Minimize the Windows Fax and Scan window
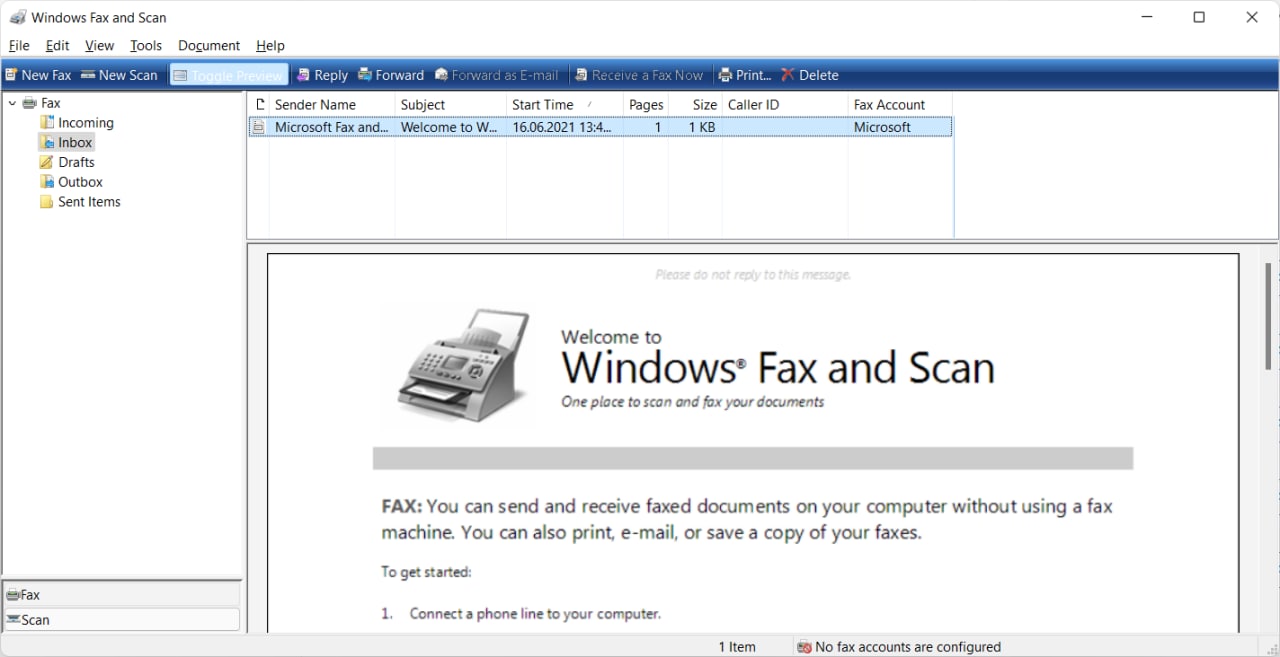The height and width of the screenshot is (657, 1280). pyautogui.click(x=1147, y=17)
